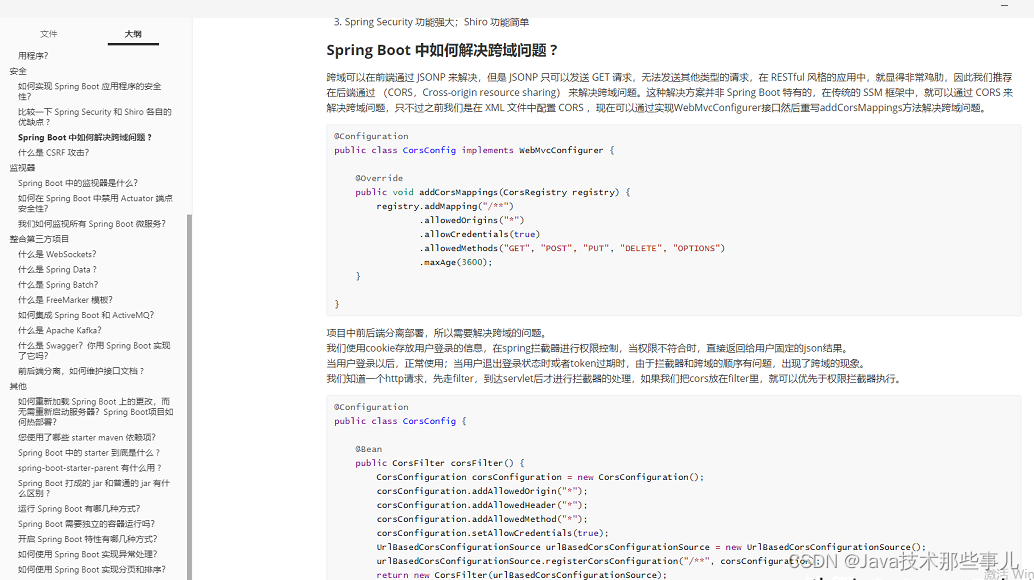The height and width of the screenshot is (580, 1034).
Task: Click the .allowedOrigins("*") line
Action: [x=471, y=220]
